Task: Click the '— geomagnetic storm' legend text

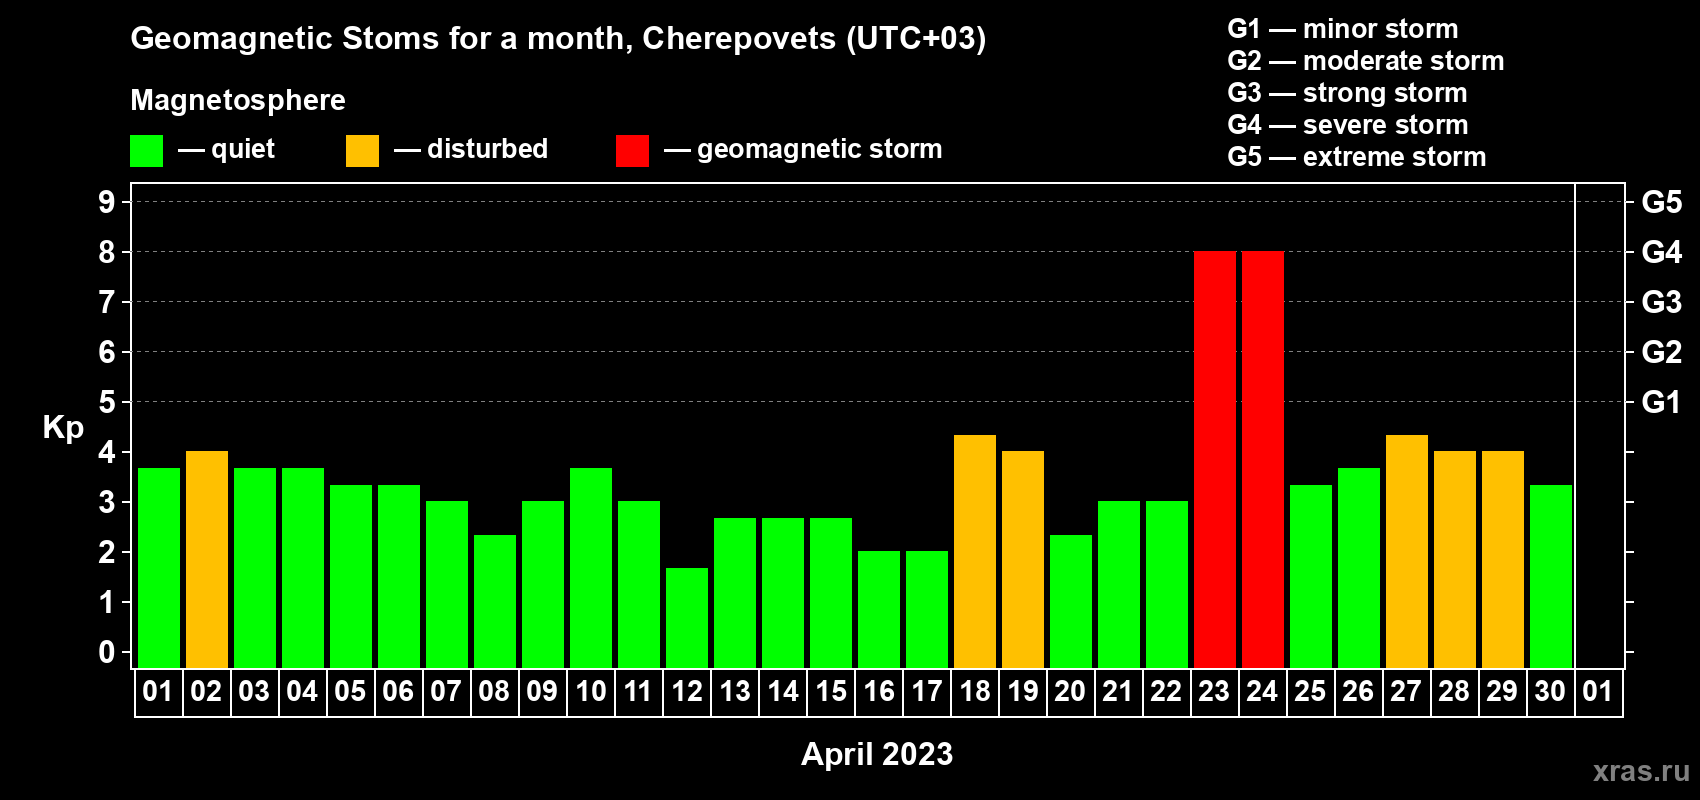Action: point(803,149)
